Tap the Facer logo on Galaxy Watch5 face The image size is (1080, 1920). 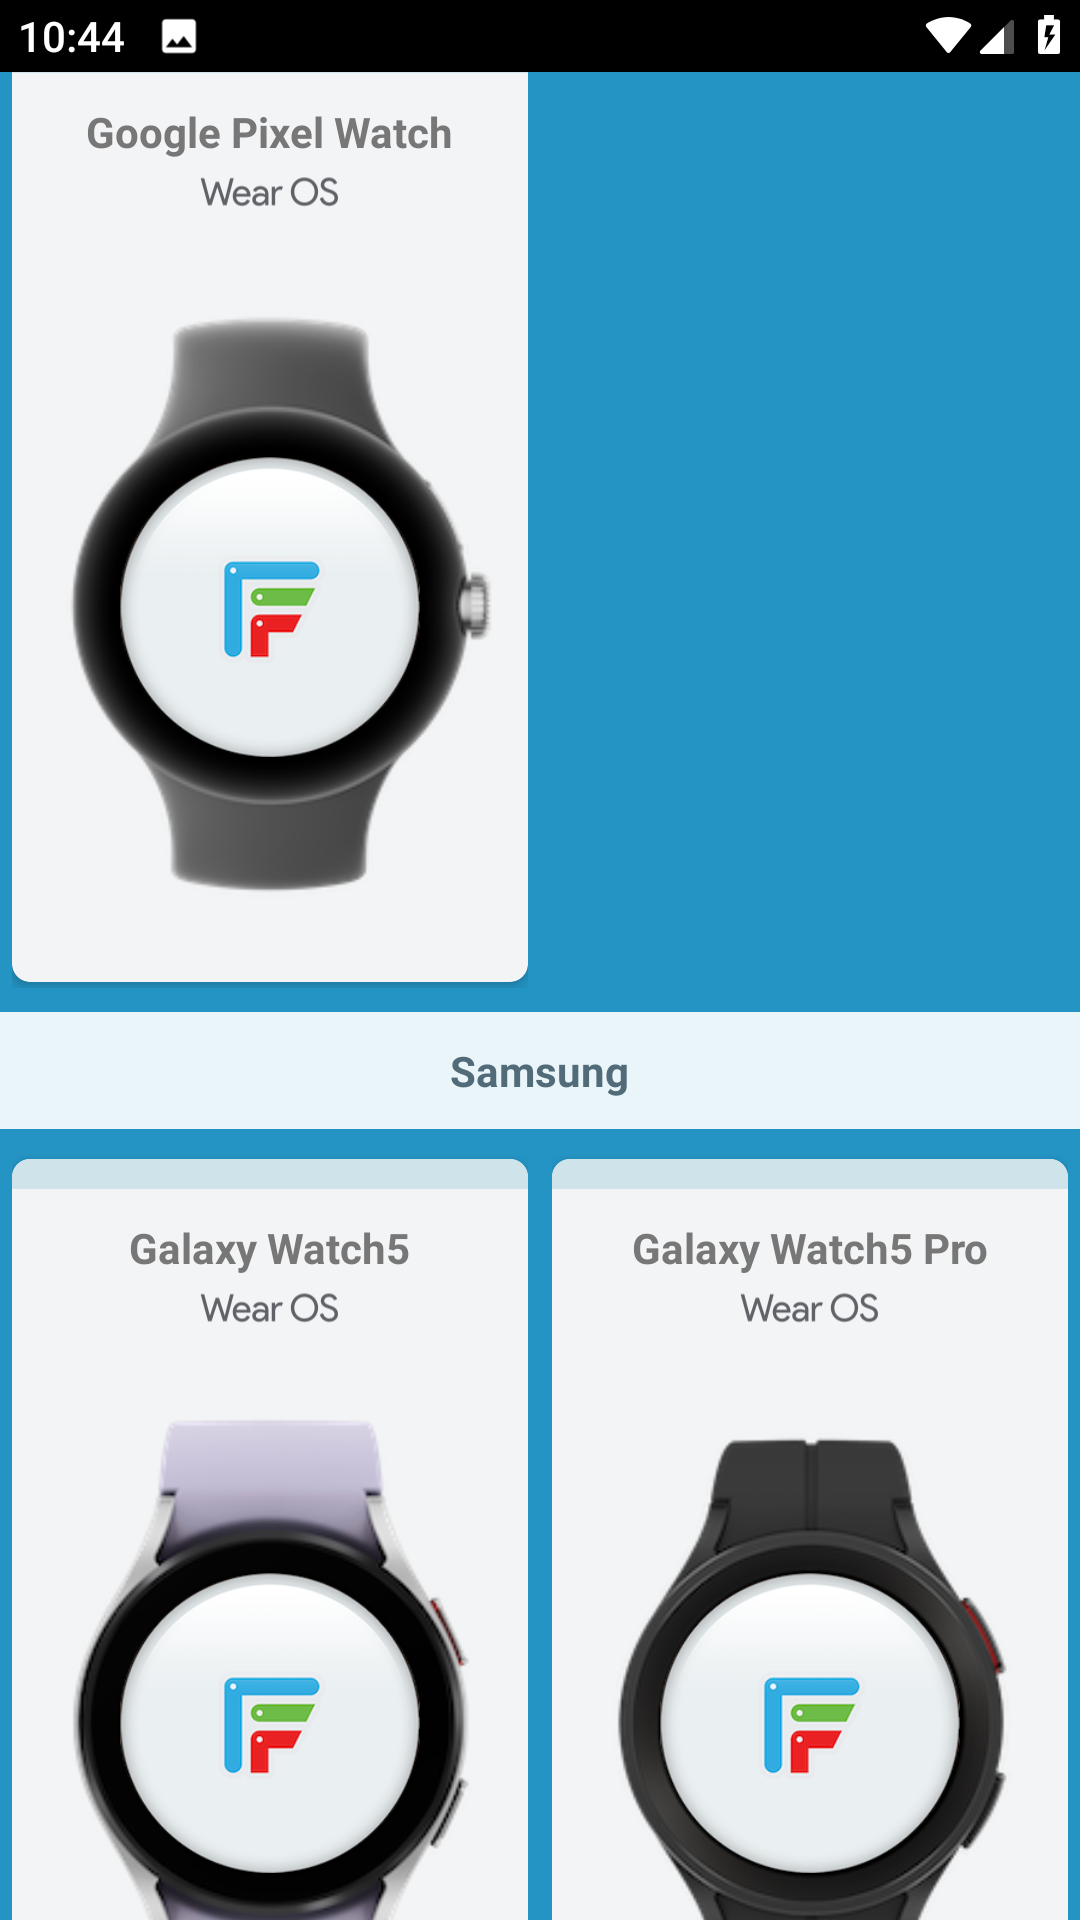coord(271,1725)
